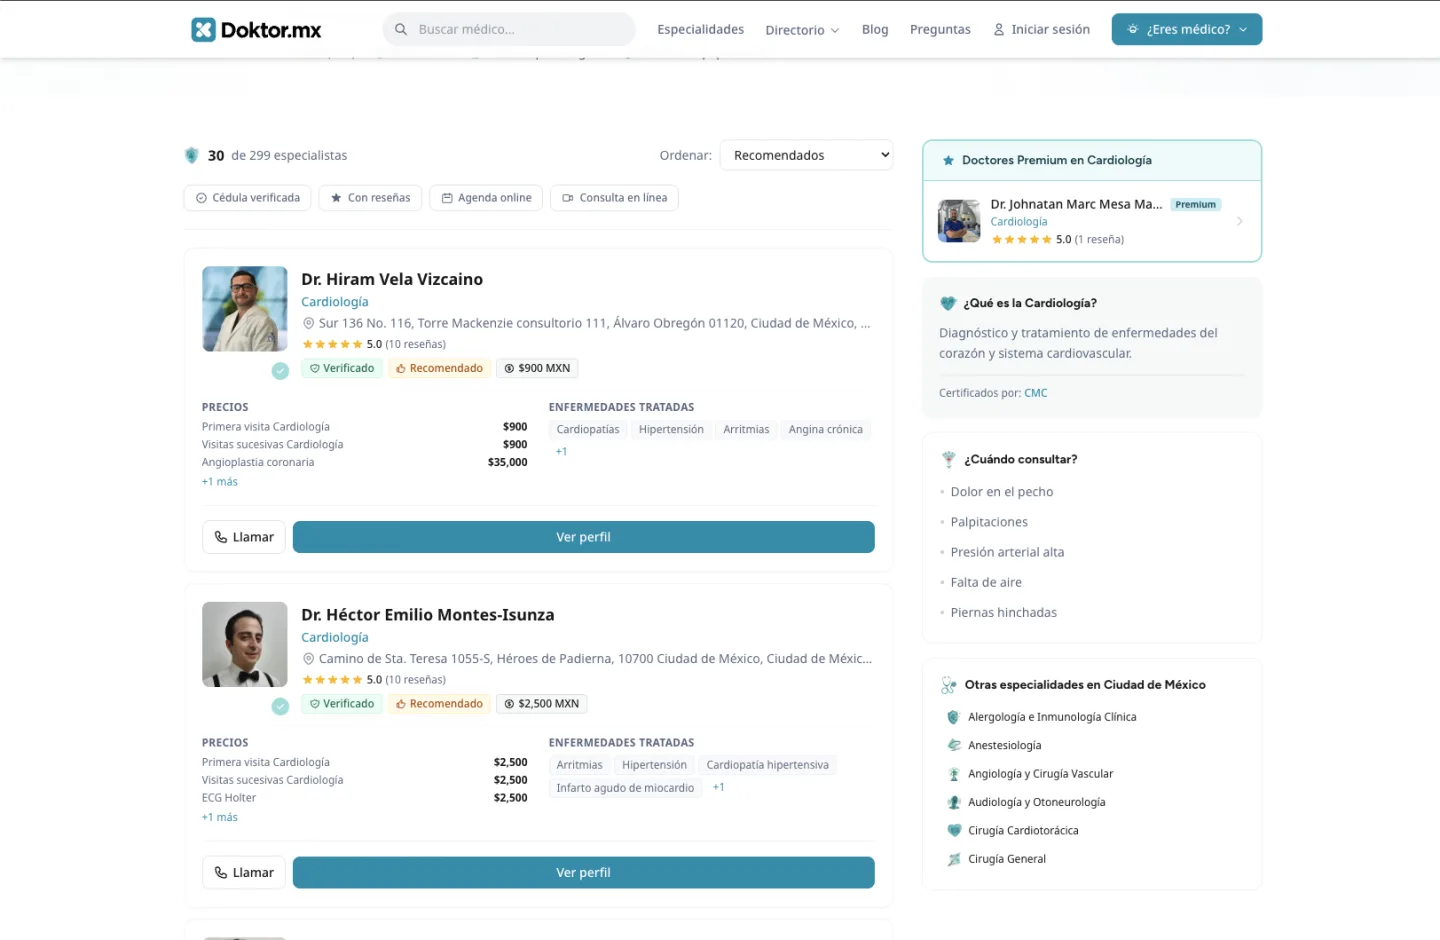Click Angioplastia coronaria price row

pos(365,463)
